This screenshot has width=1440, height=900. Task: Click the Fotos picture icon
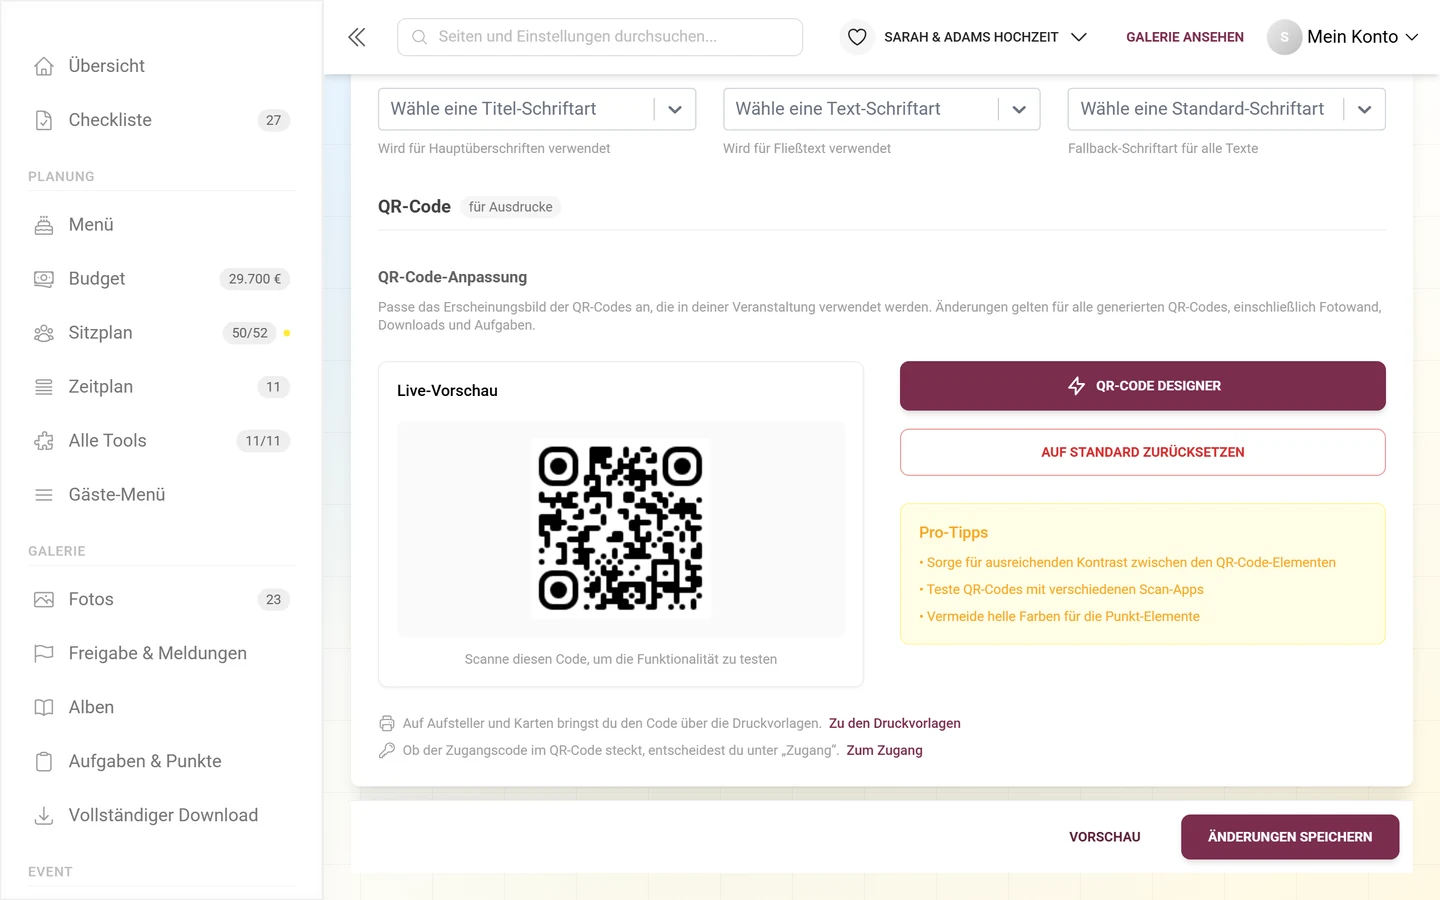click(x=44, y=600)
